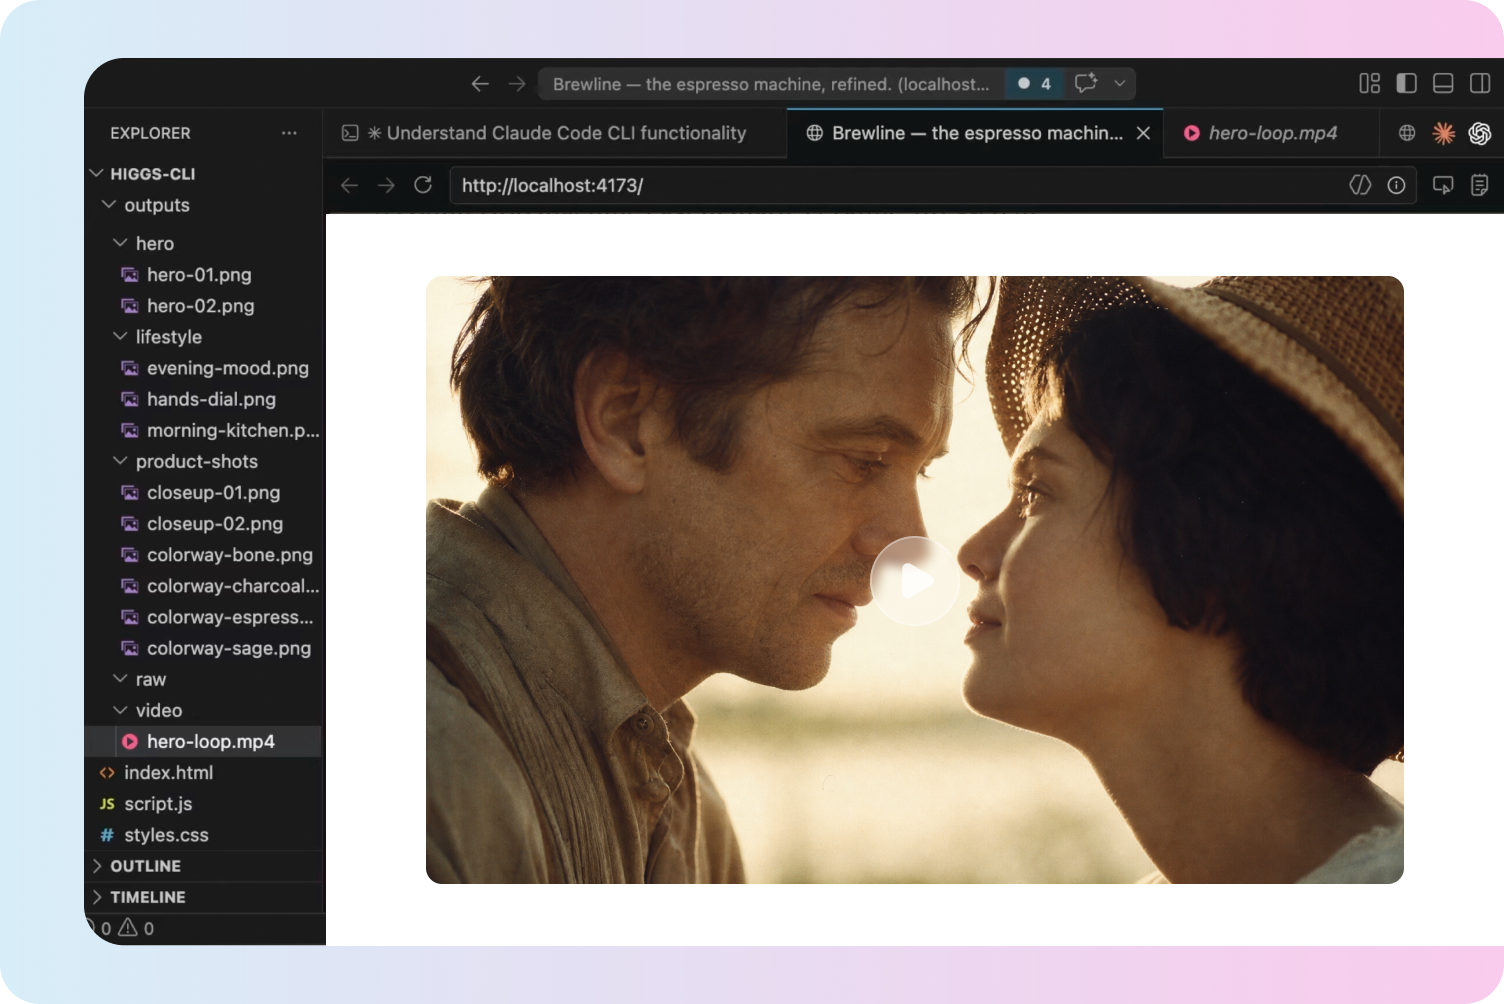
Task: Toggle the secondary side bar
Action: [1480, 84]
